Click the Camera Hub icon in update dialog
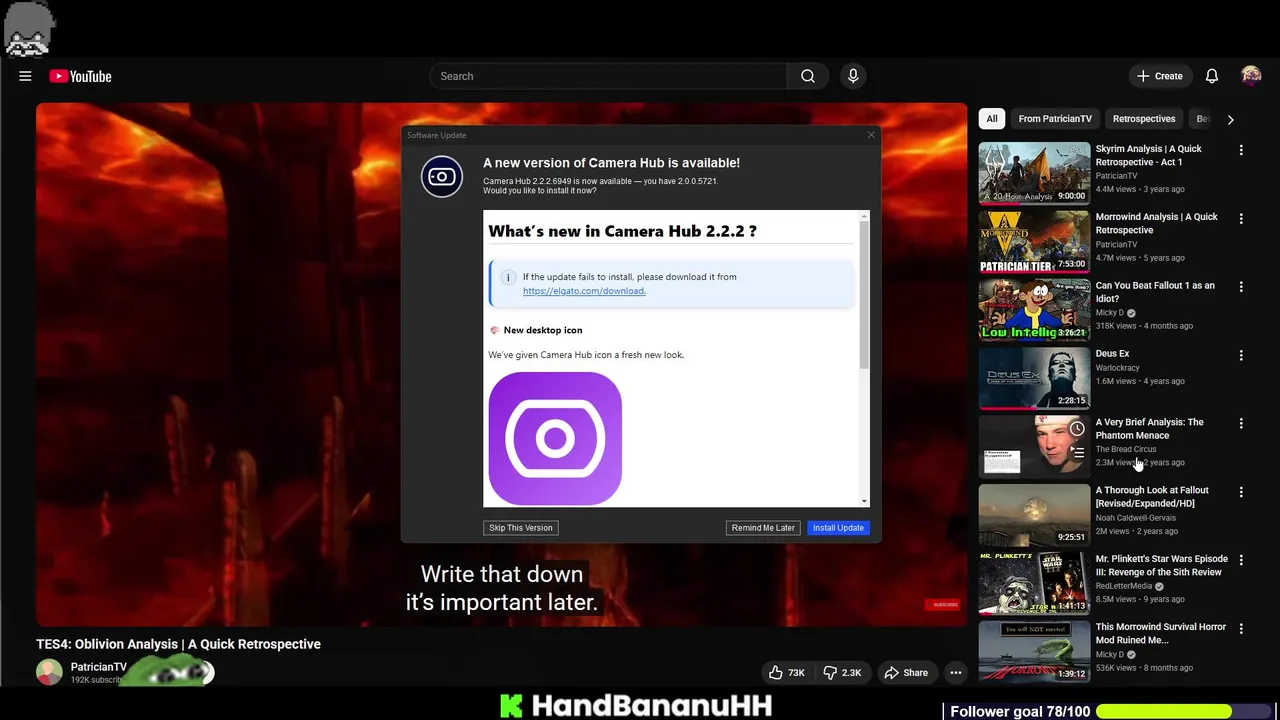This screenshot has width=1280, height=720. [x=442, y=177]
